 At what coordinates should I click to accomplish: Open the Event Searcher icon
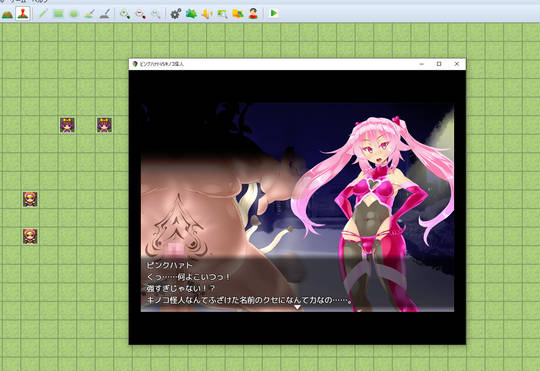[222, 14]
